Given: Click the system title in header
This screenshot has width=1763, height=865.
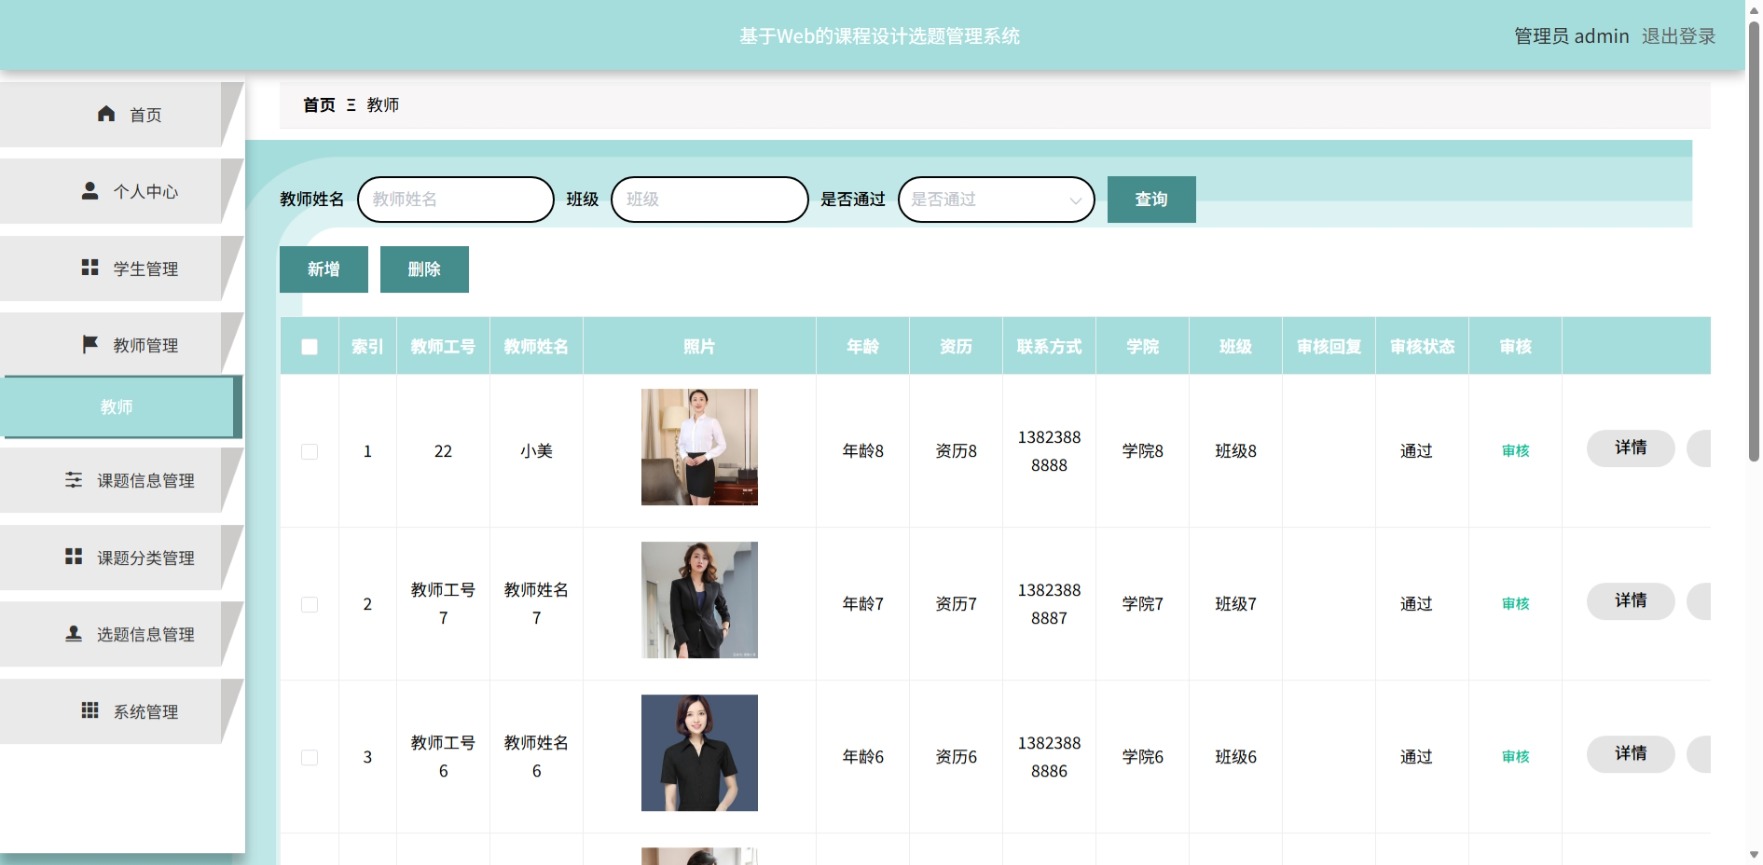Looking at the screenshot, I should [880, 36].
